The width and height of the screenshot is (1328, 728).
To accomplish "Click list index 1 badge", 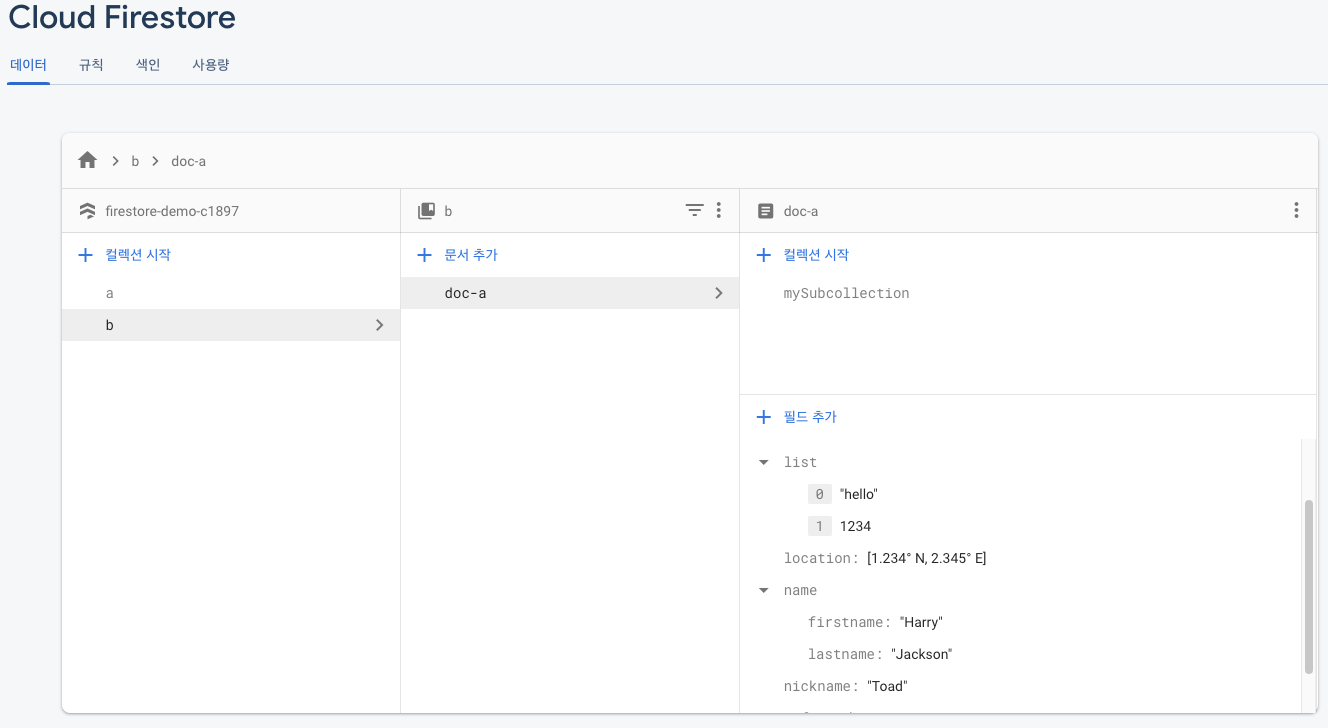I will [x=820, y=526].
